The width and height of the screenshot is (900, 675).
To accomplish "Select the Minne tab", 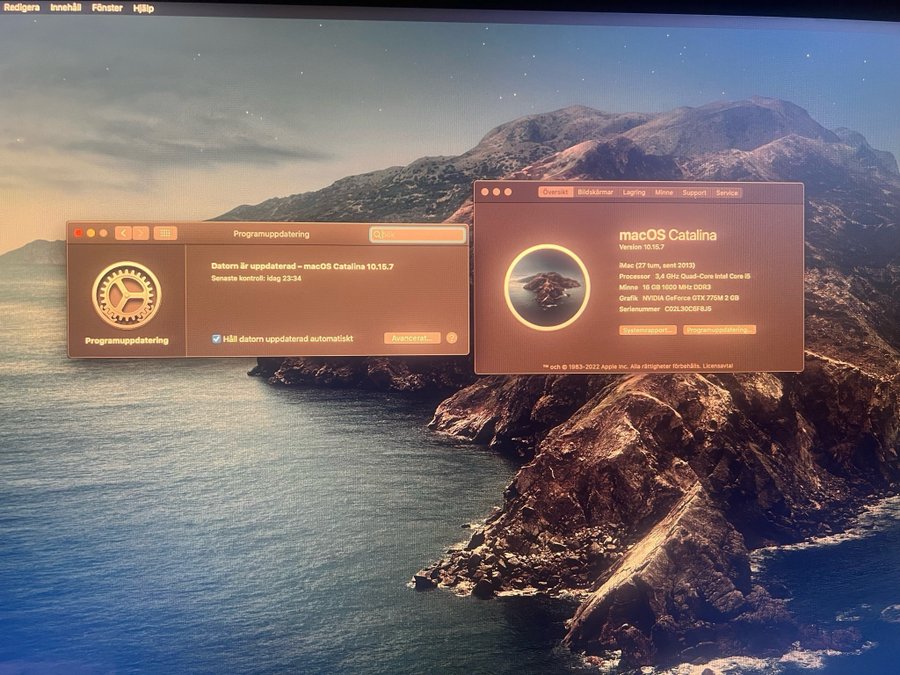I will (664, 192).
